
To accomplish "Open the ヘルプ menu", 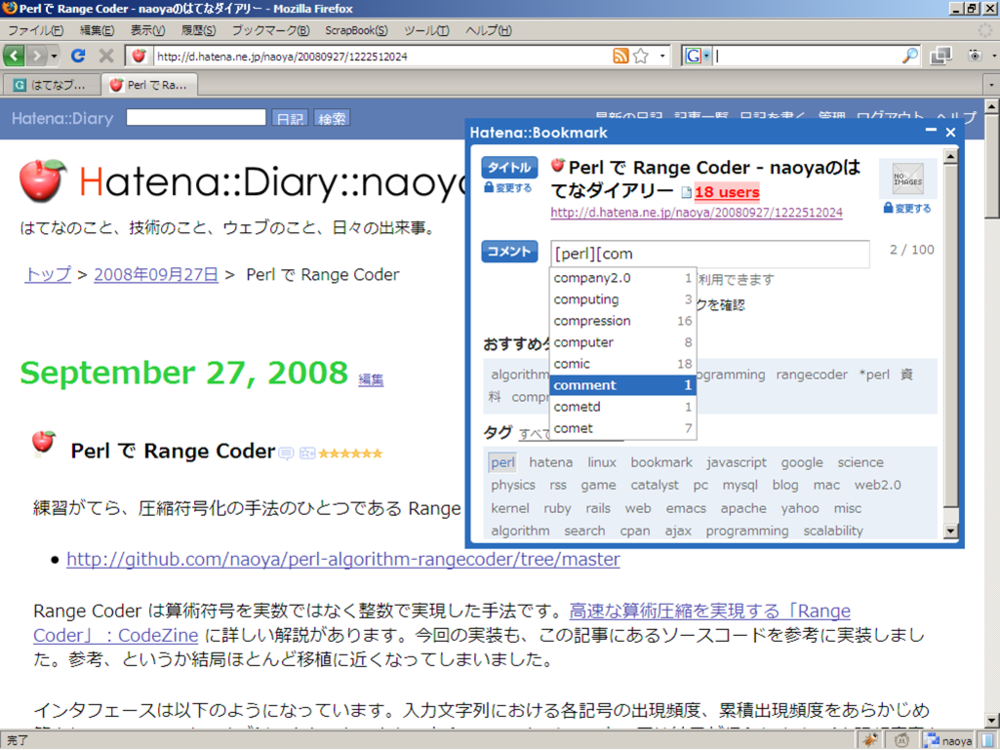I will coord(488,31).
